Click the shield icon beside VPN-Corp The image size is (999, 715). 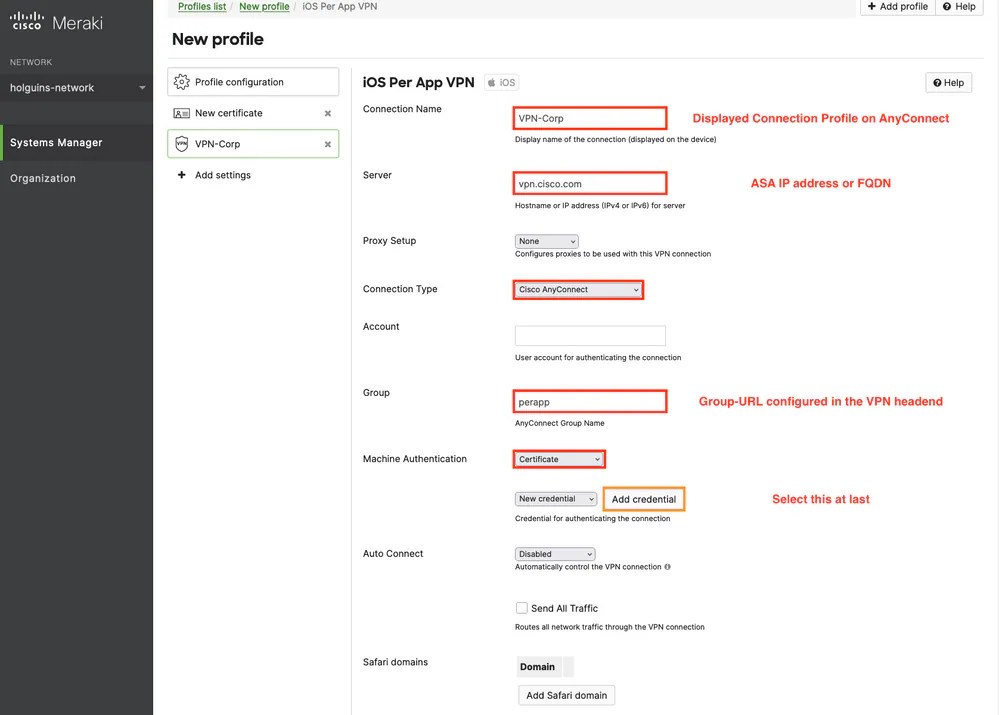[180, 143]
